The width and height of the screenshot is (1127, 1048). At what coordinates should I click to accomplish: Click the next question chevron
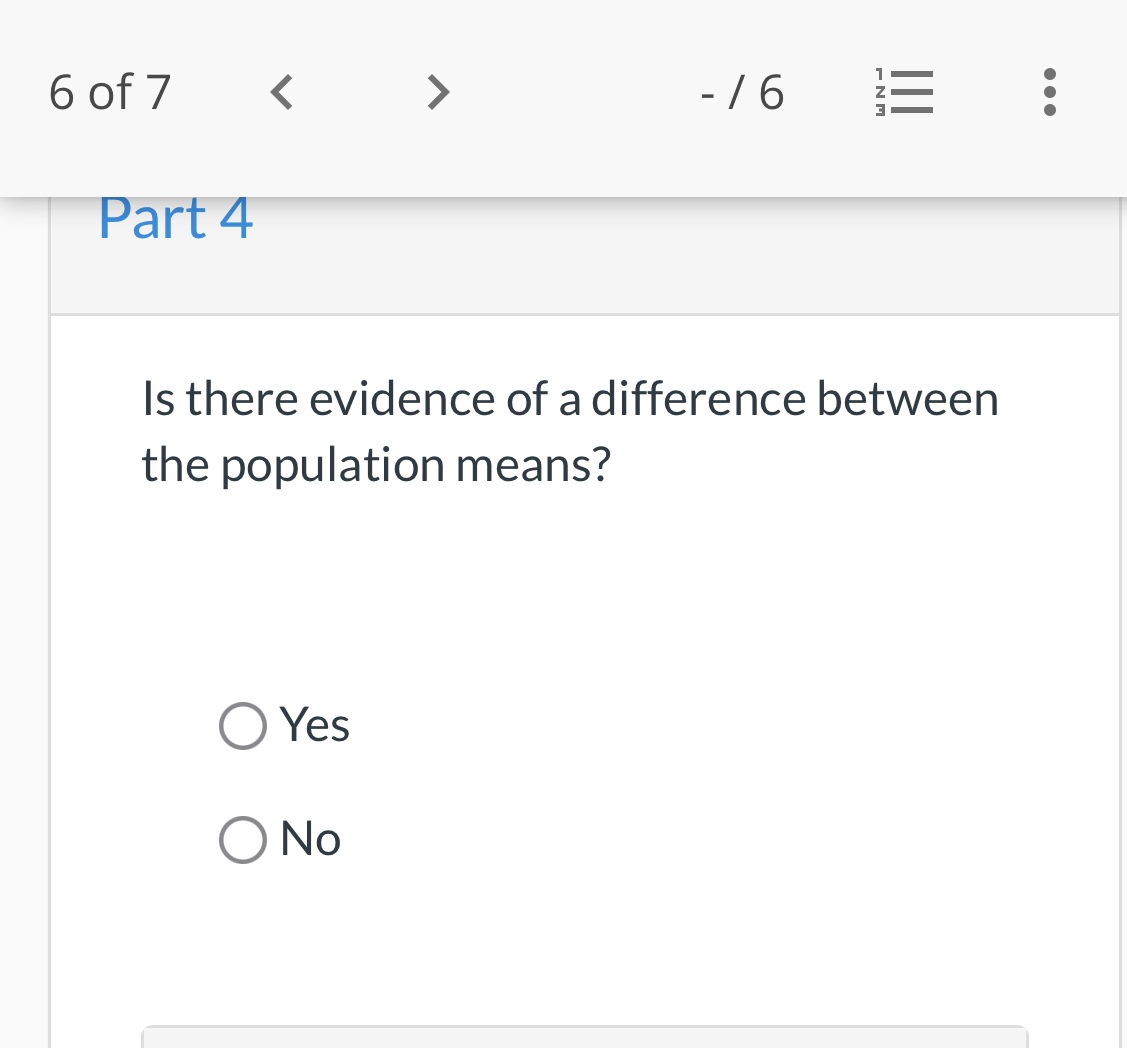click(x=437, y=92)
